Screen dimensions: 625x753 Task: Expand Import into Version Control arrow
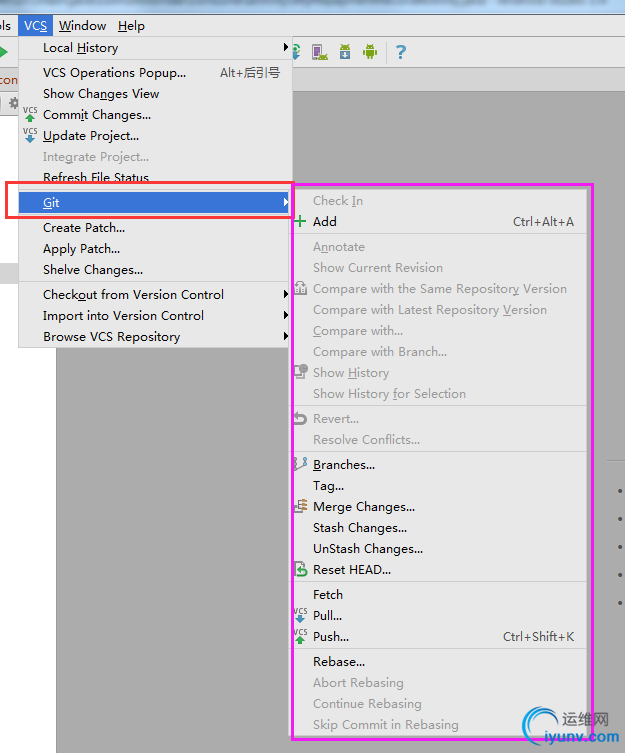point(285,315)
